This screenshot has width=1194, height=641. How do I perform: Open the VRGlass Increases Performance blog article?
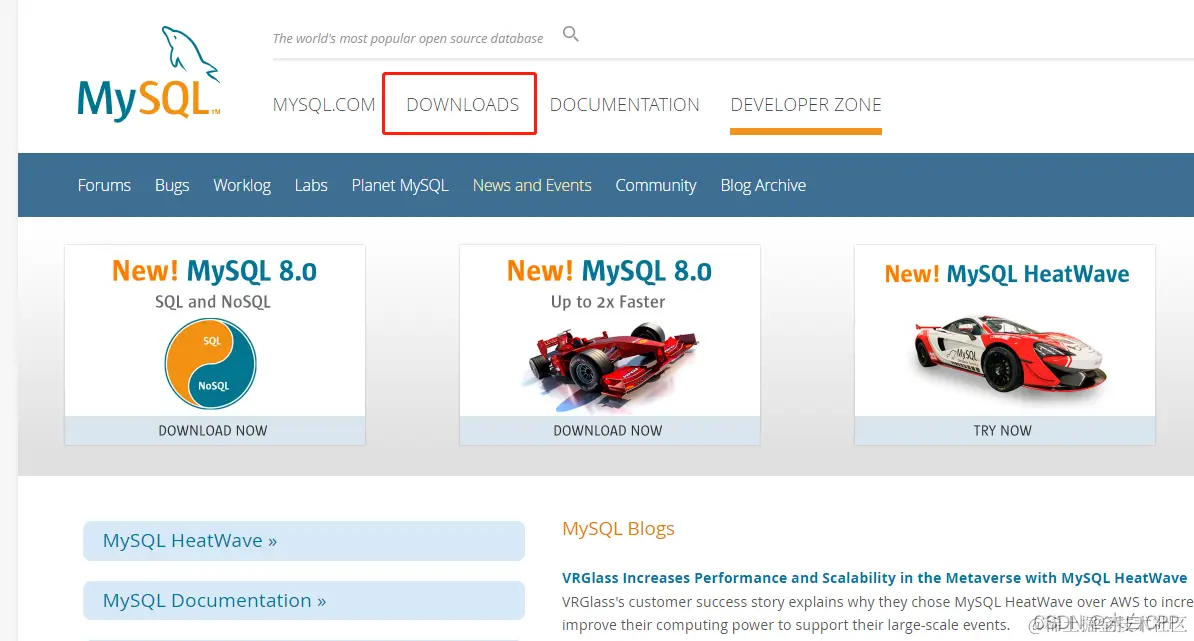pyautogui.click(x=874, y=578)
